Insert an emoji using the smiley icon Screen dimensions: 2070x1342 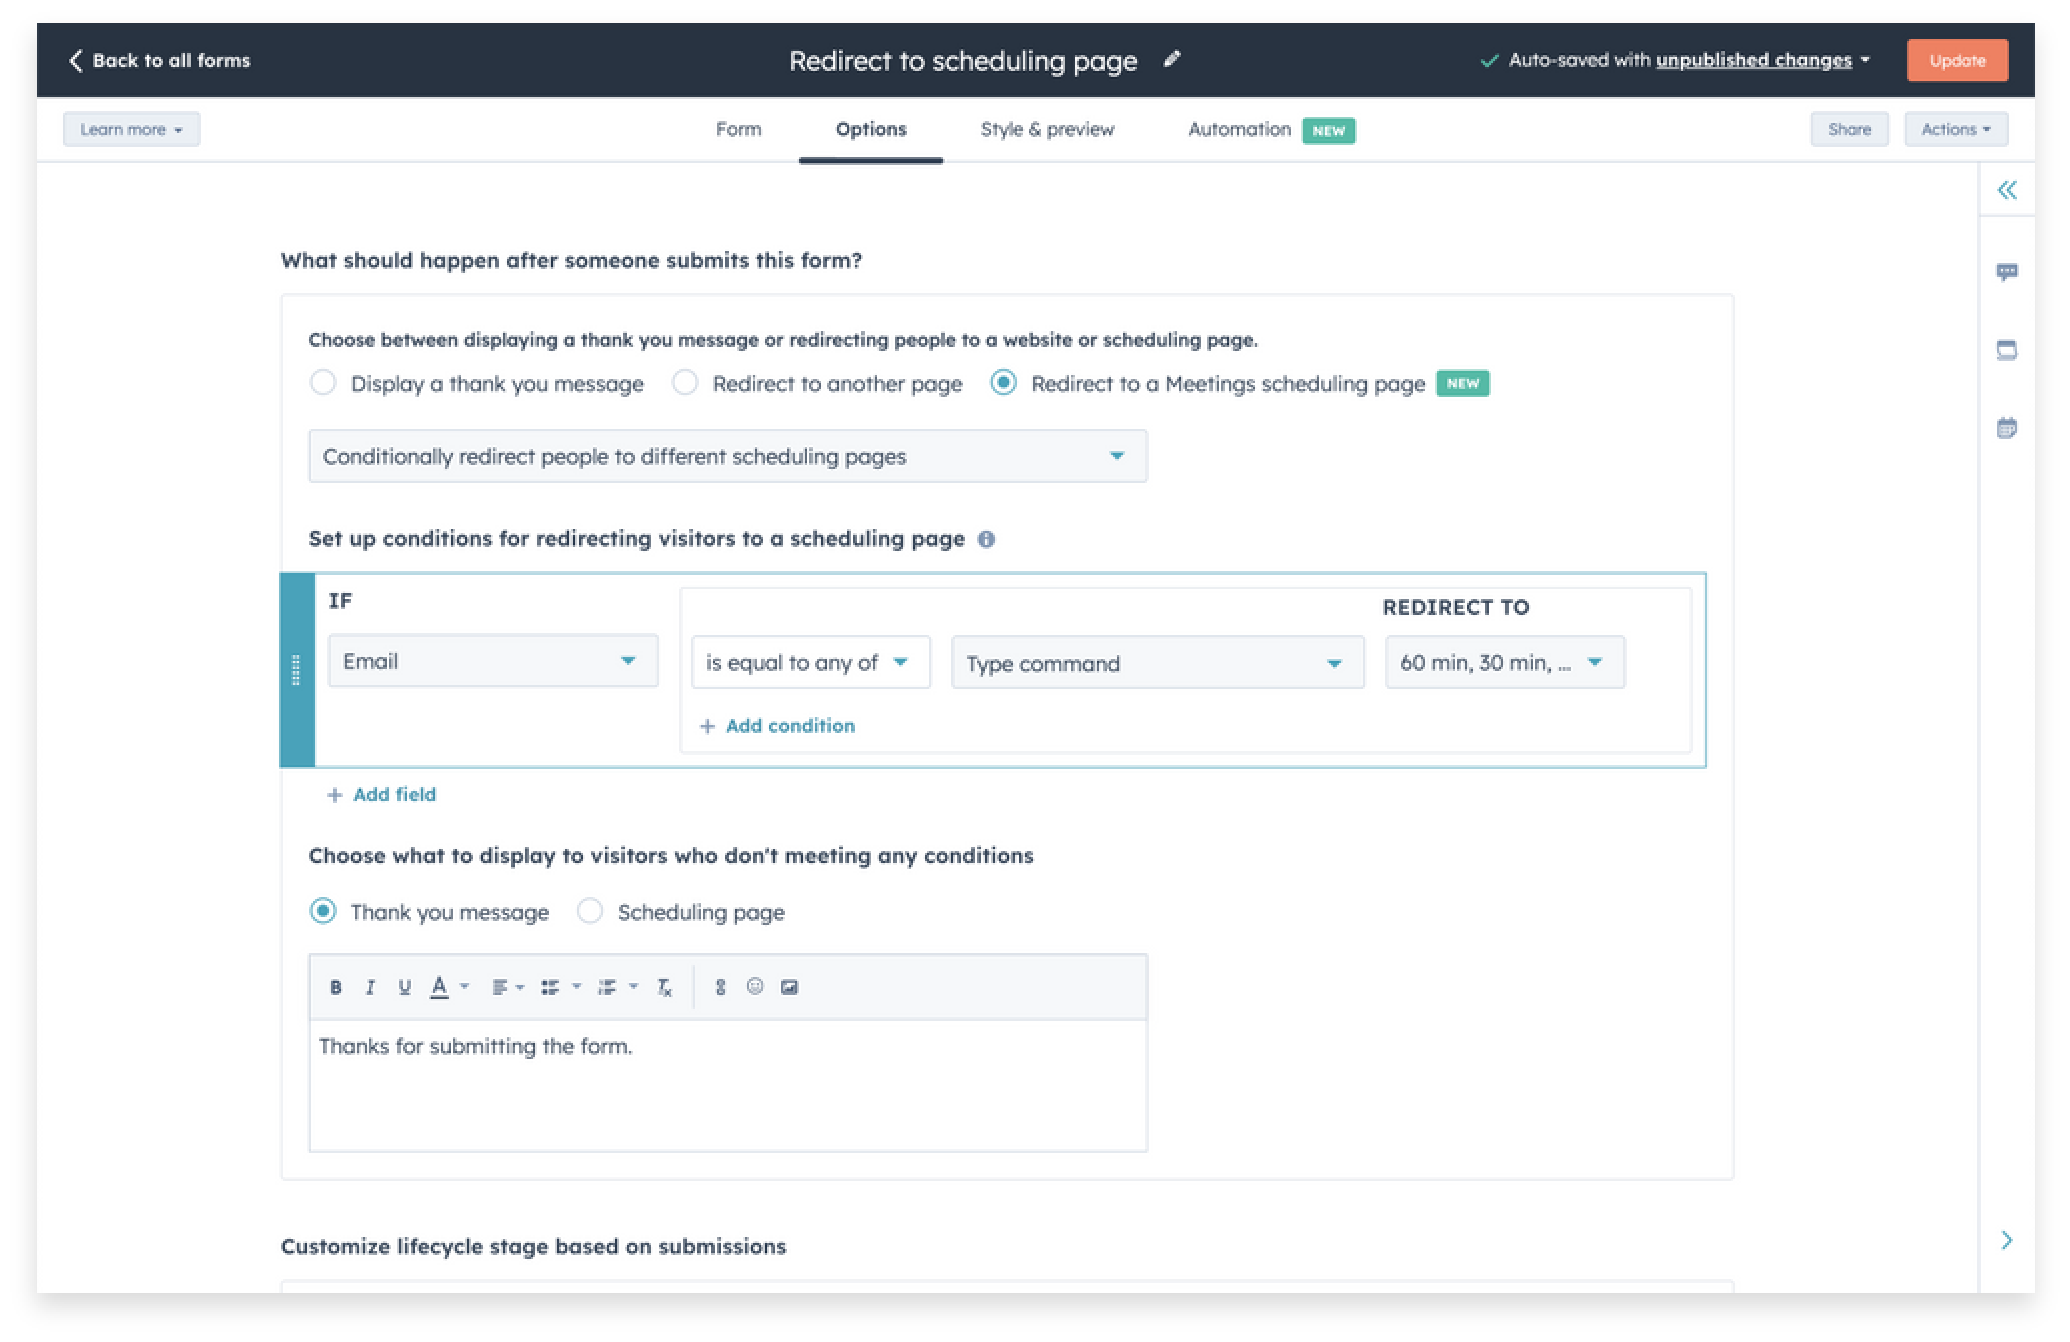[755, 987]
